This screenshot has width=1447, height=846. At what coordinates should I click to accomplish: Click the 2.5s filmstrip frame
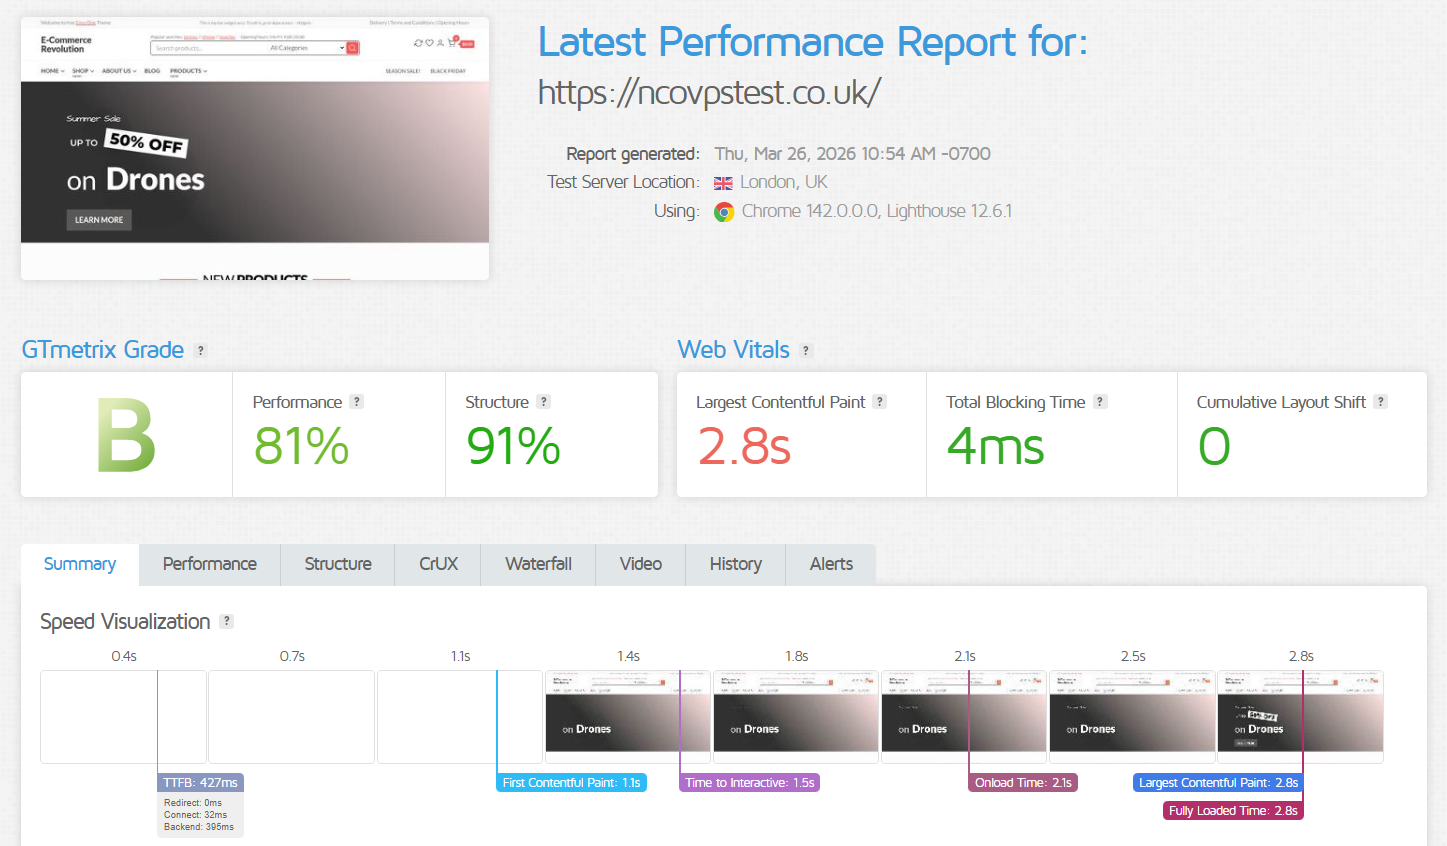point(1132,717)
